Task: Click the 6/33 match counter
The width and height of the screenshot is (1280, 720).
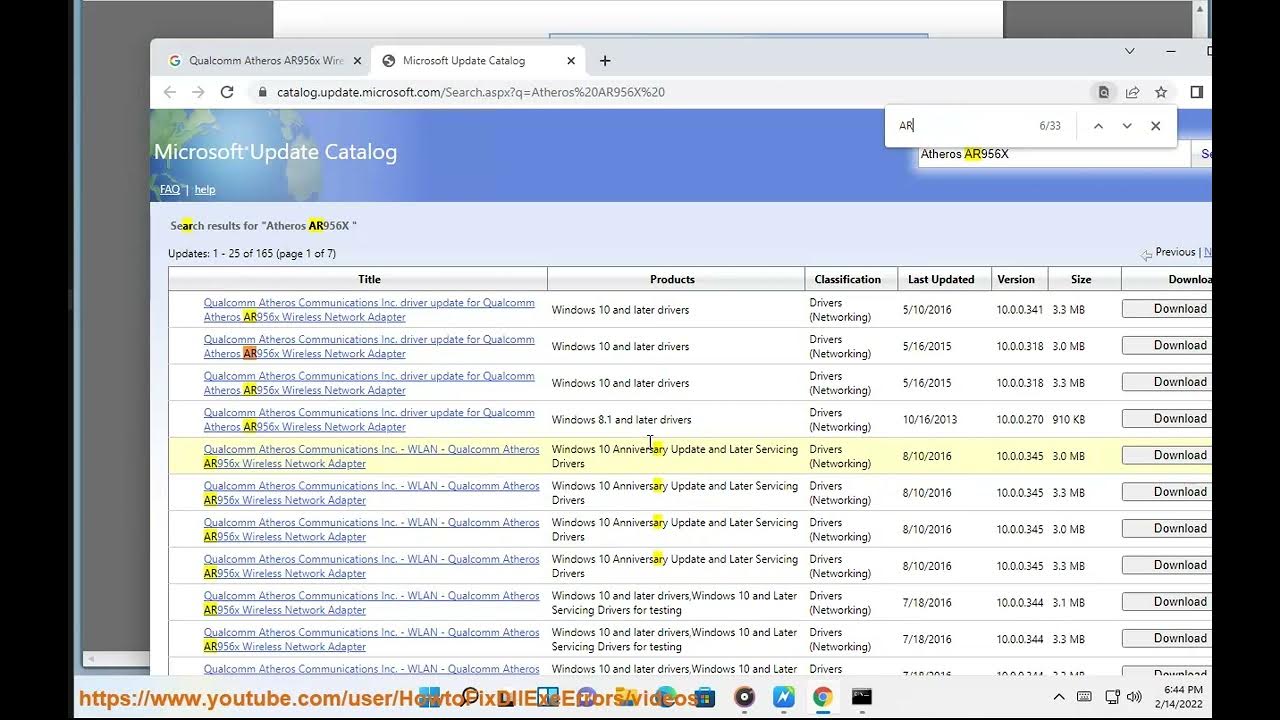Action: 1050,126
